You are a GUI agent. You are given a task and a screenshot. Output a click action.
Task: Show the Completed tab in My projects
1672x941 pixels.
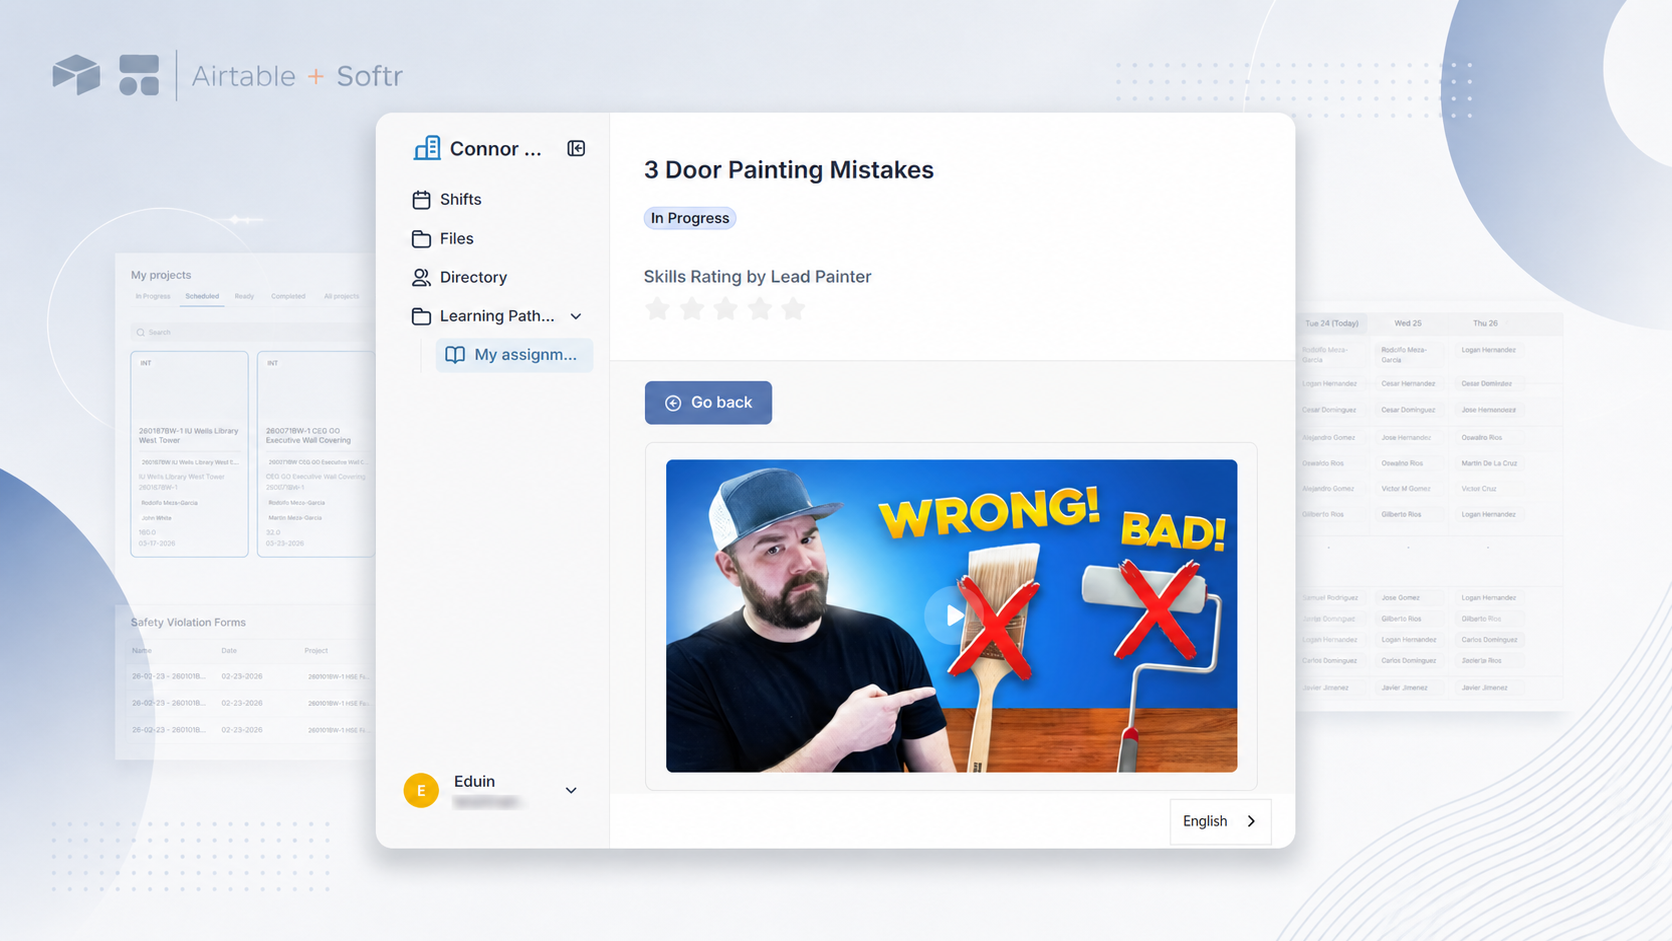tap(288, 296)
